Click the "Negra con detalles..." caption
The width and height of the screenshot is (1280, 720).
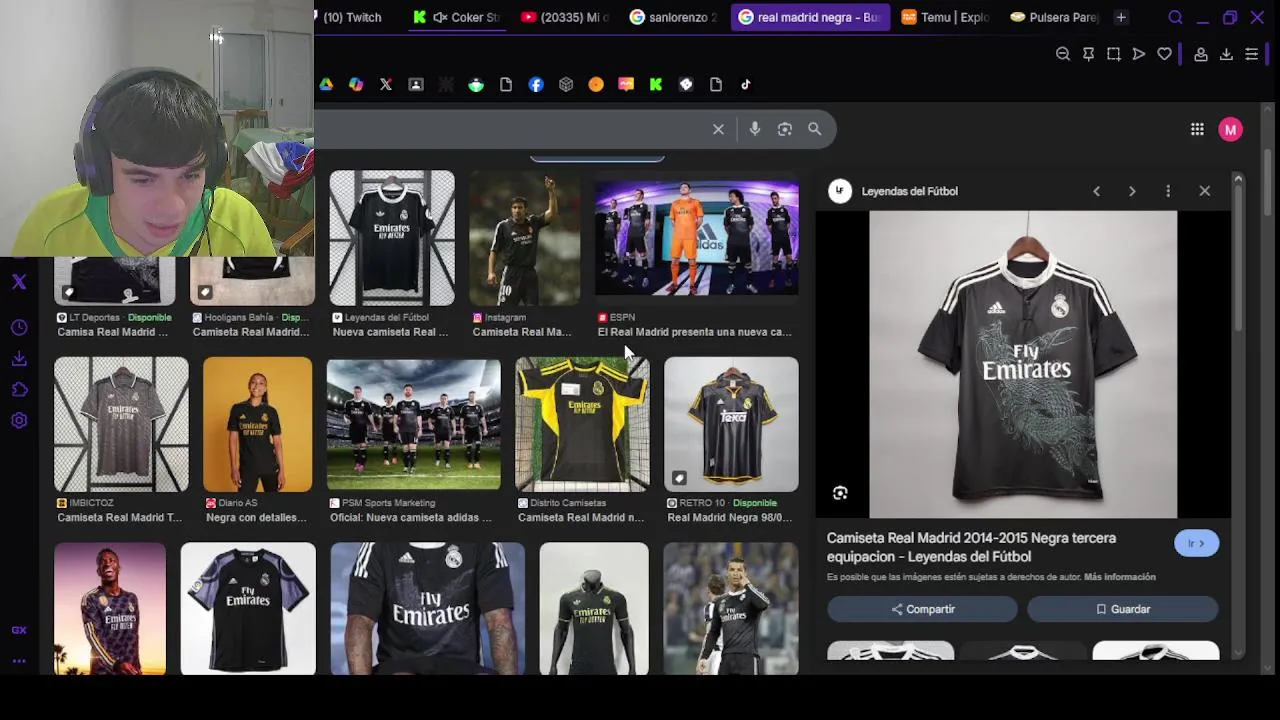point(256,517)
